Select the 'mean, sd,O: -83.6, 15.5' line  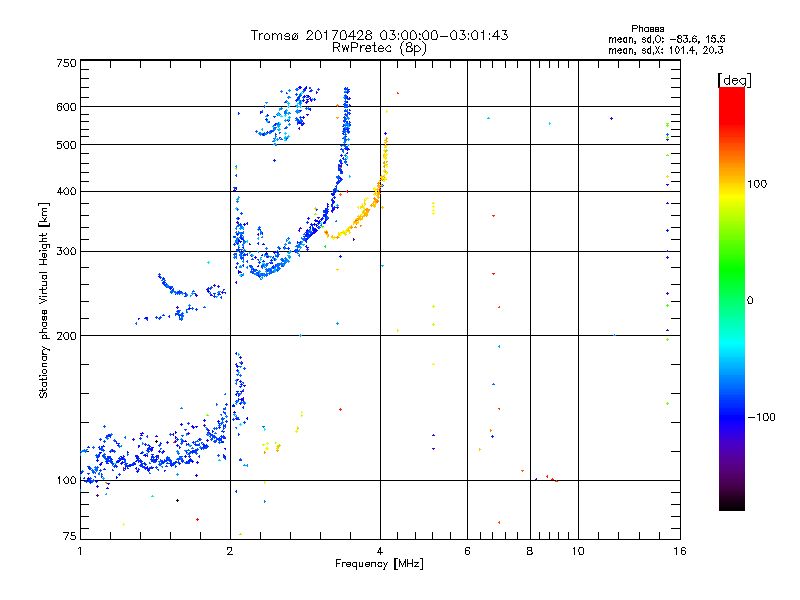point(666,39)
